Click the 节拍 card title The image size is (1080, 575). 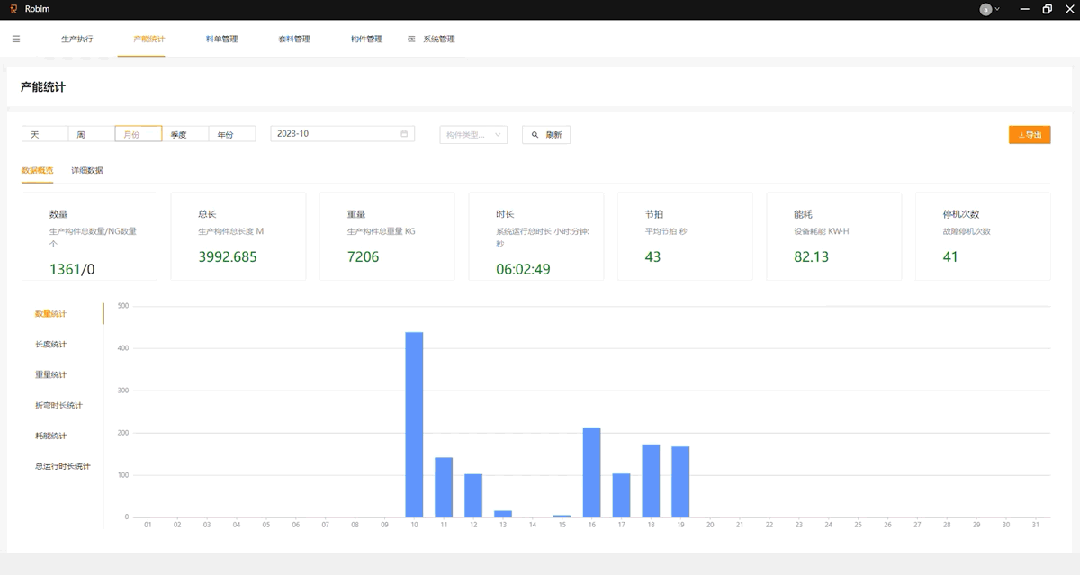[x=654, y=215]
